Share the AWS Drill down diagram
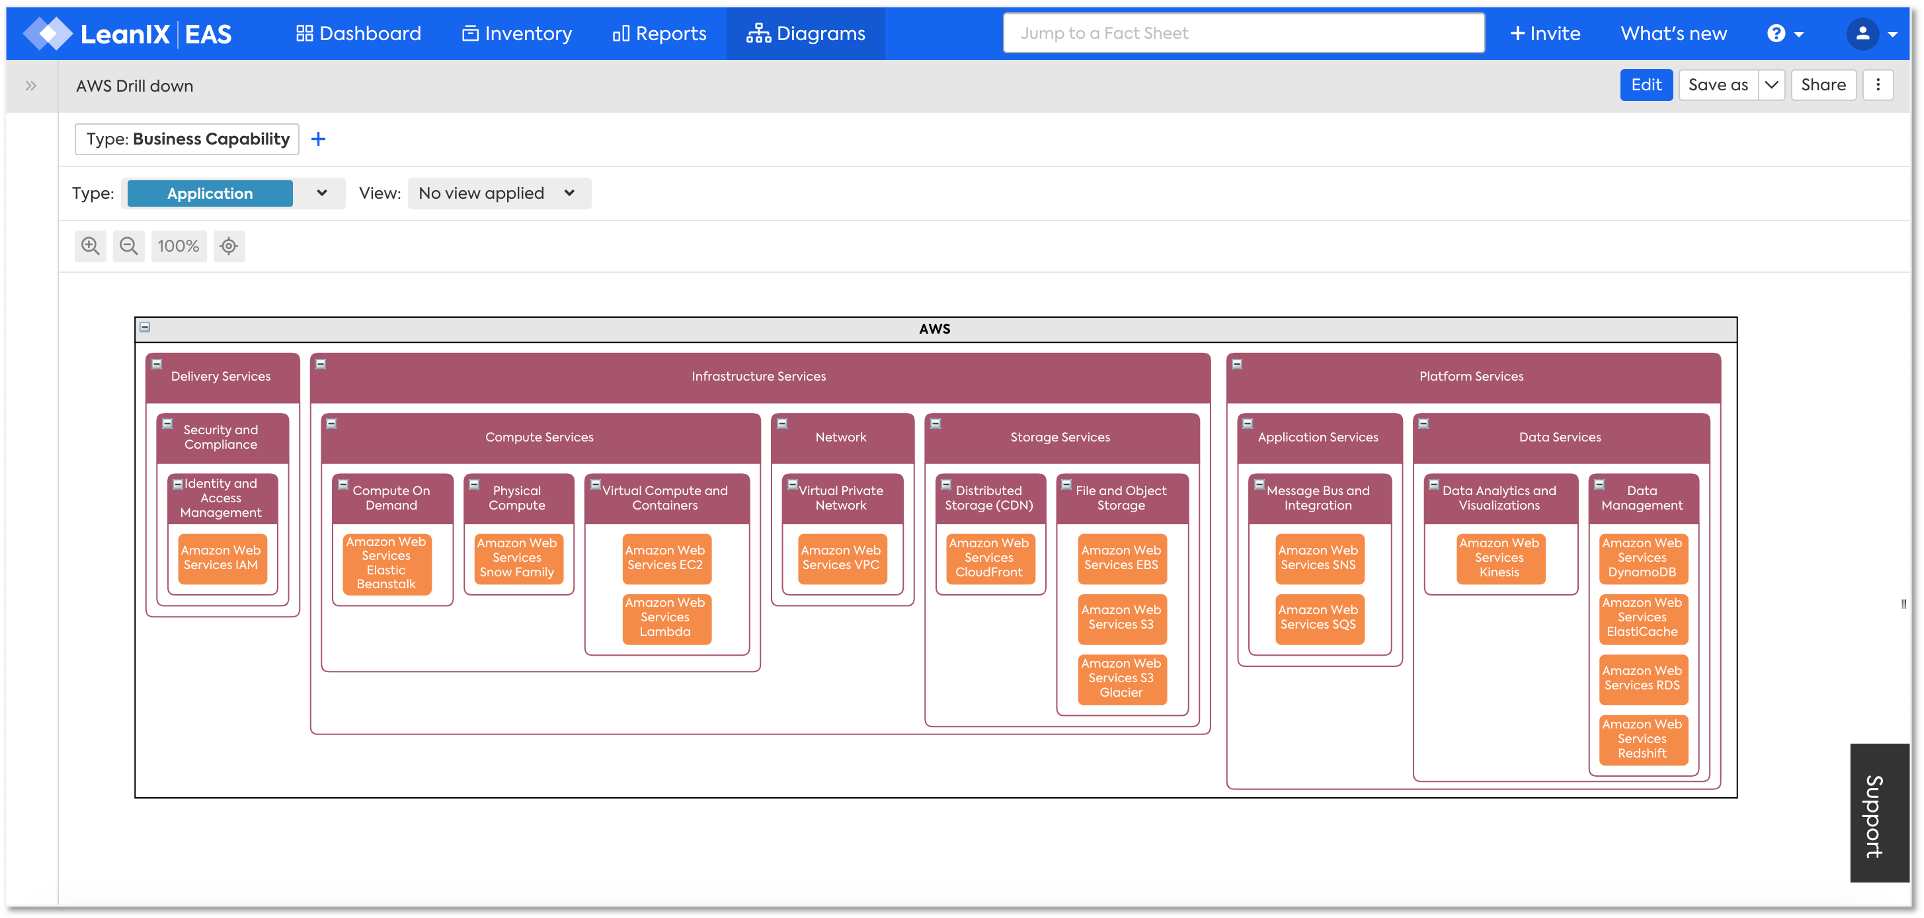 click(x=1823, y=85)
